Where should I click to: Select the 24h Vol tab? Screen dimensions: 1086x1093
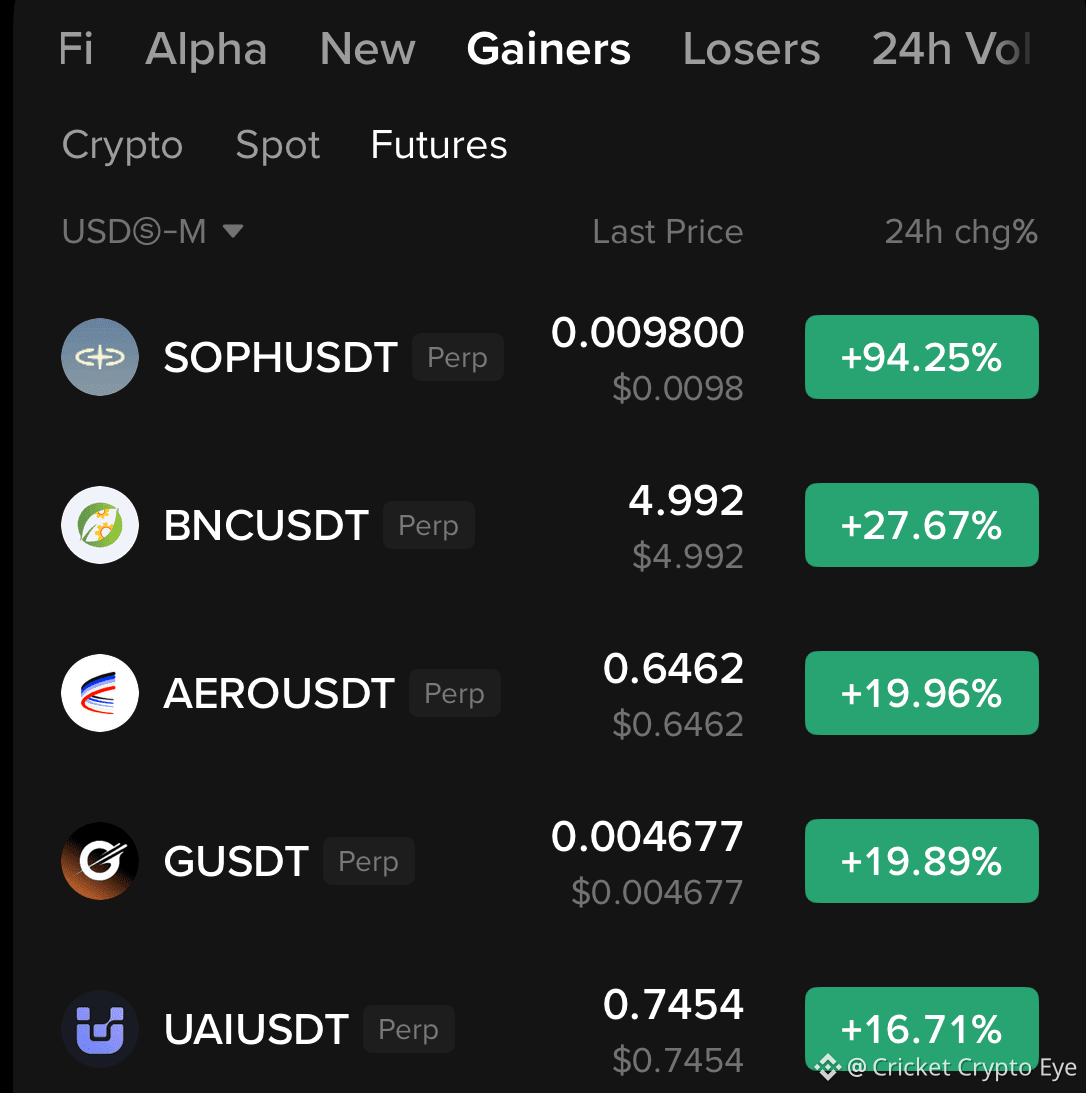(x=951, y=49)
